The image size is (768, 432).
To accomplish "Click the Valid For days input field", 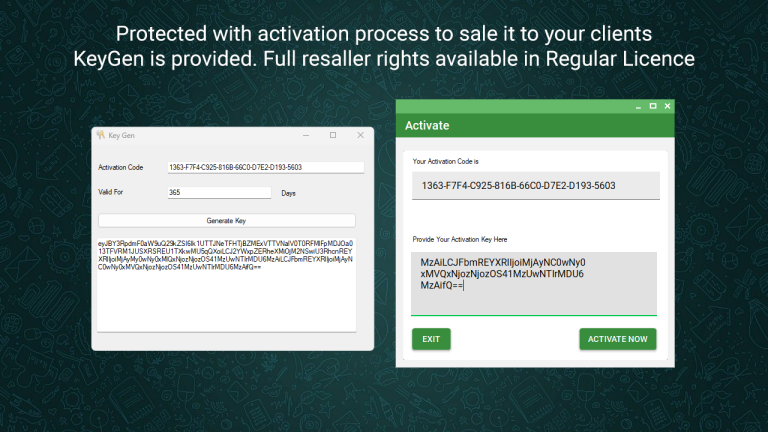I will pos(220,193).
